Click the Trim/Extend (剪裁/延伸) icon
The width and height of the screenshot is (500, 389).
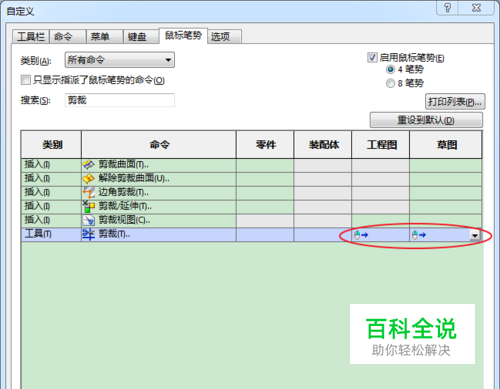[x=88, y=206]
